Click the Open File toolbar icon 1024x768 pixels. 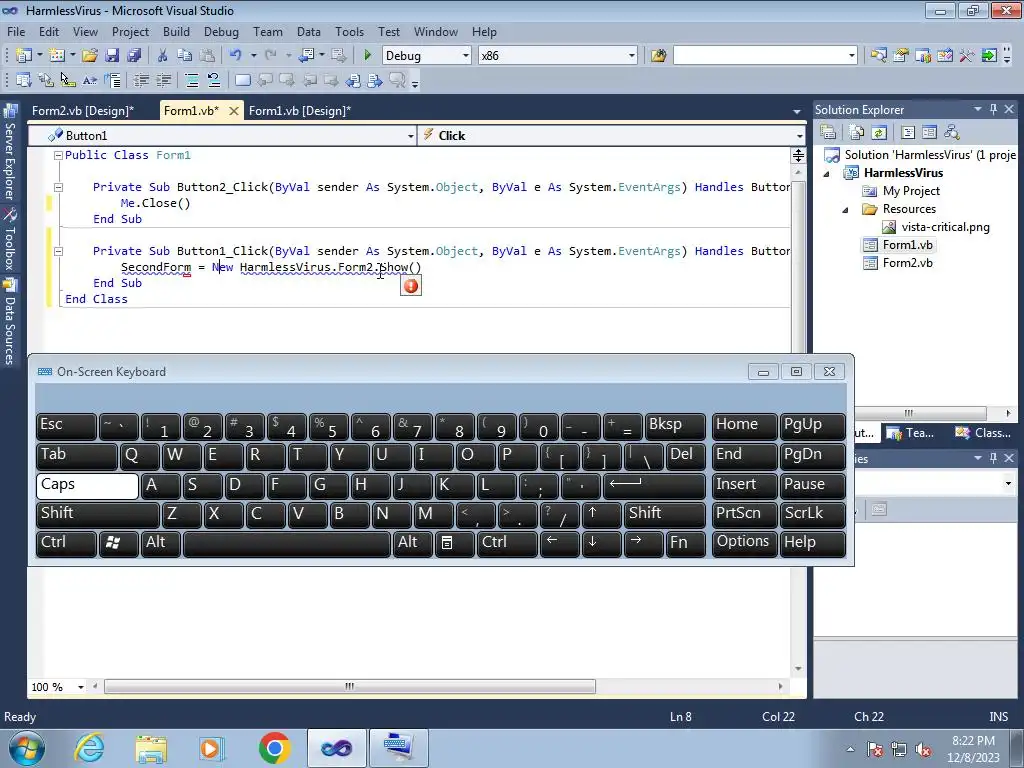coord(89,56)
